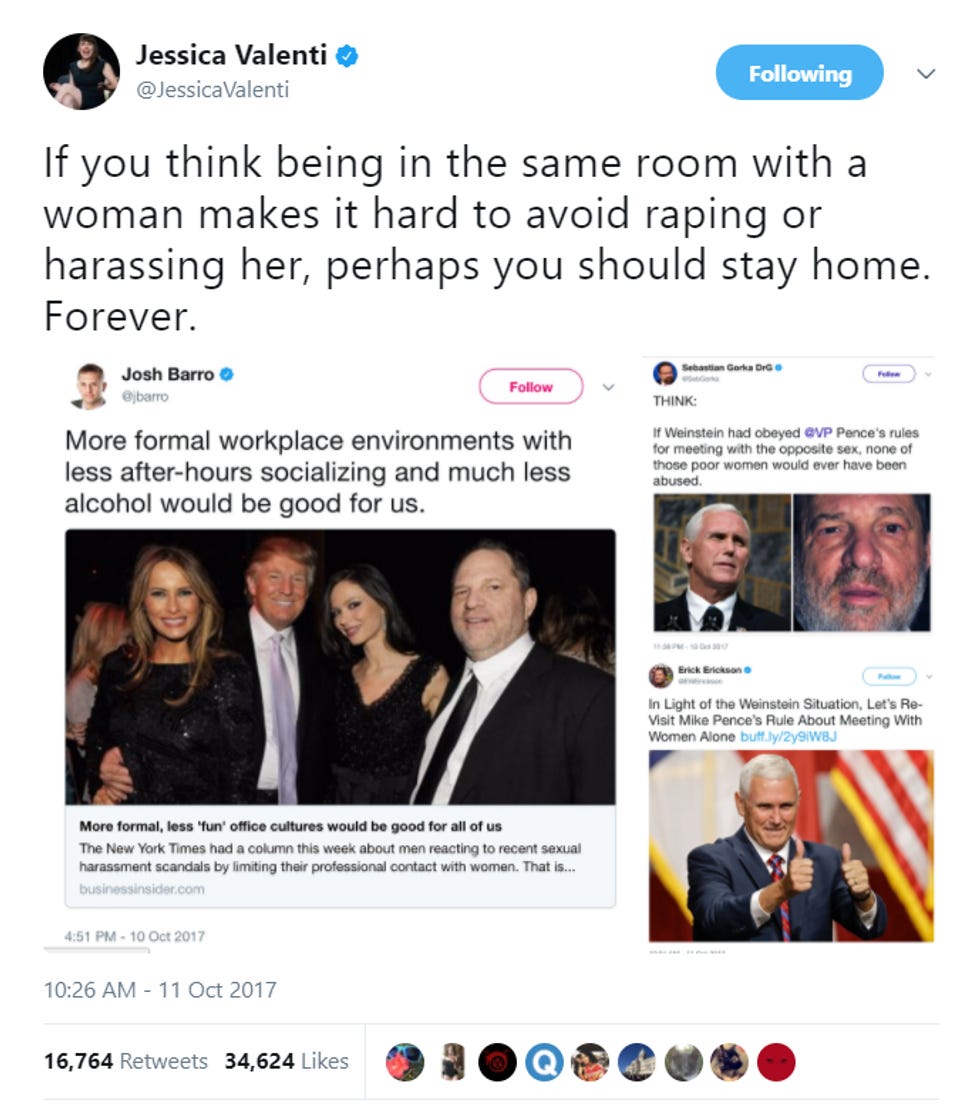The image size is (980, 1104).
Task: Open the @JessicaValenti handle link
Action: click(212, 89)
